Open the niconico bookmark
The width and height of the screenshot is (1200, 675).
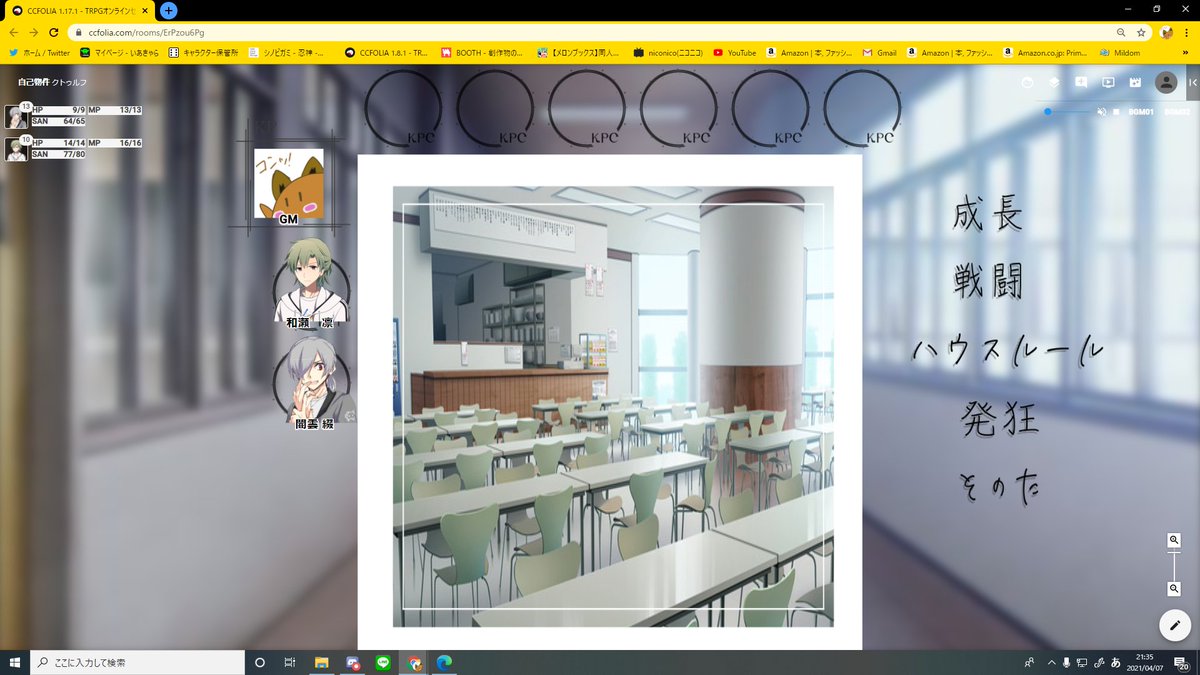(x=668, y=52)
